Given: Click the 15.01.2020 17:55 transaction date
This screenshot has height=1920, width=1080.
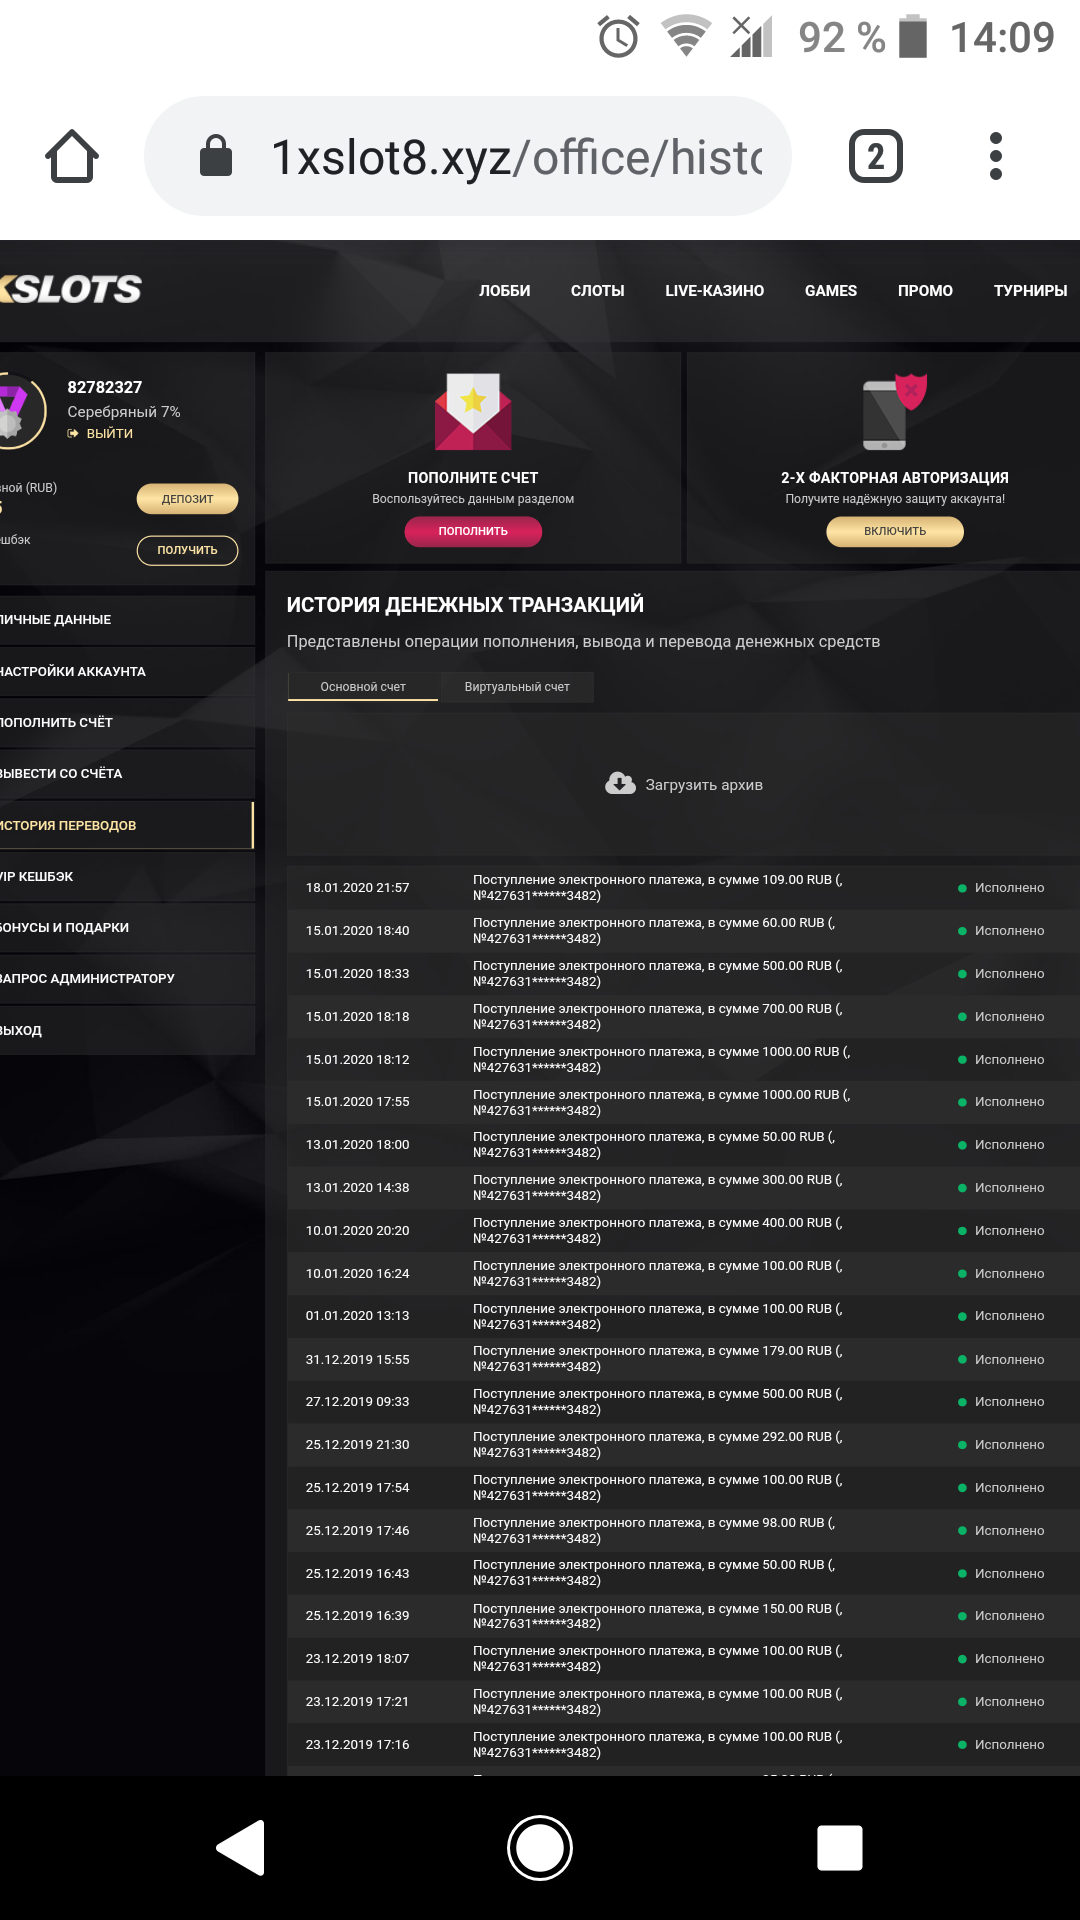Looking at the screenshot, I should click(358, 1102).
